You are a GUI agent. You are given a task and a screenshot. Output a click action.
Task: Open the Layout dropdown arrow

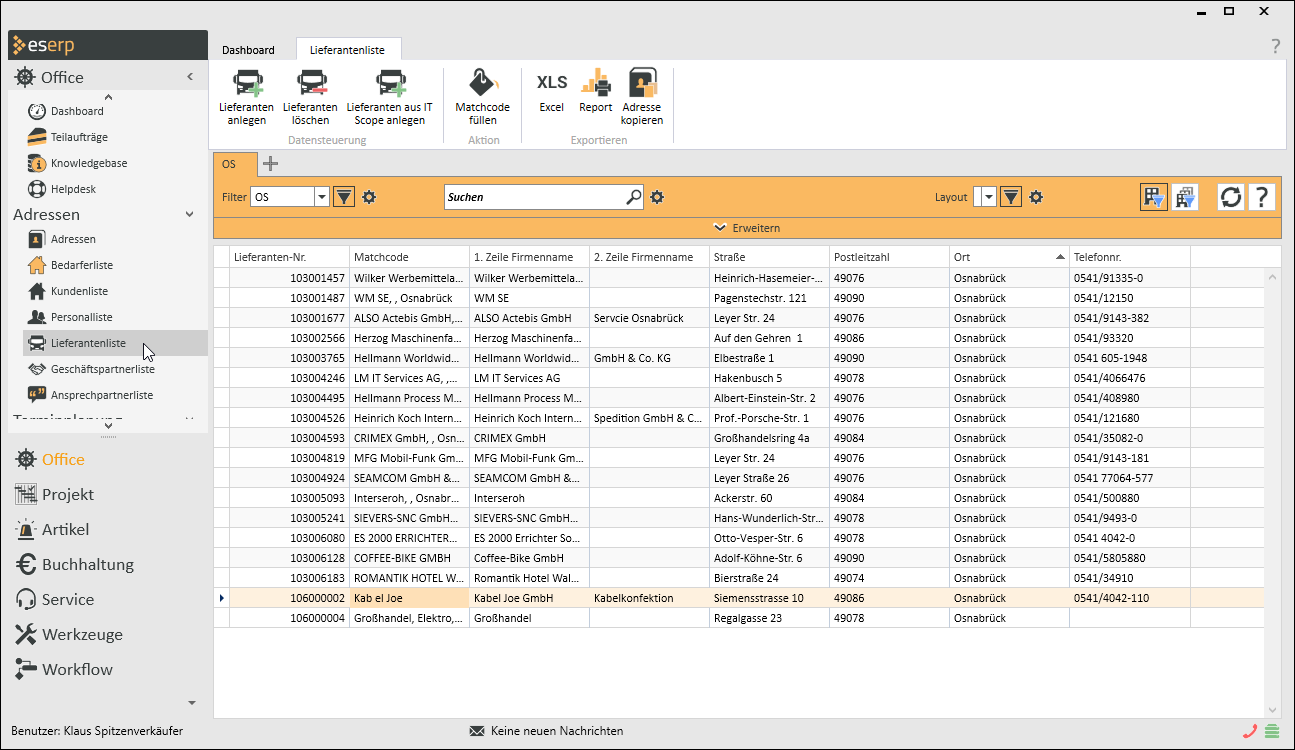point(990,197)
